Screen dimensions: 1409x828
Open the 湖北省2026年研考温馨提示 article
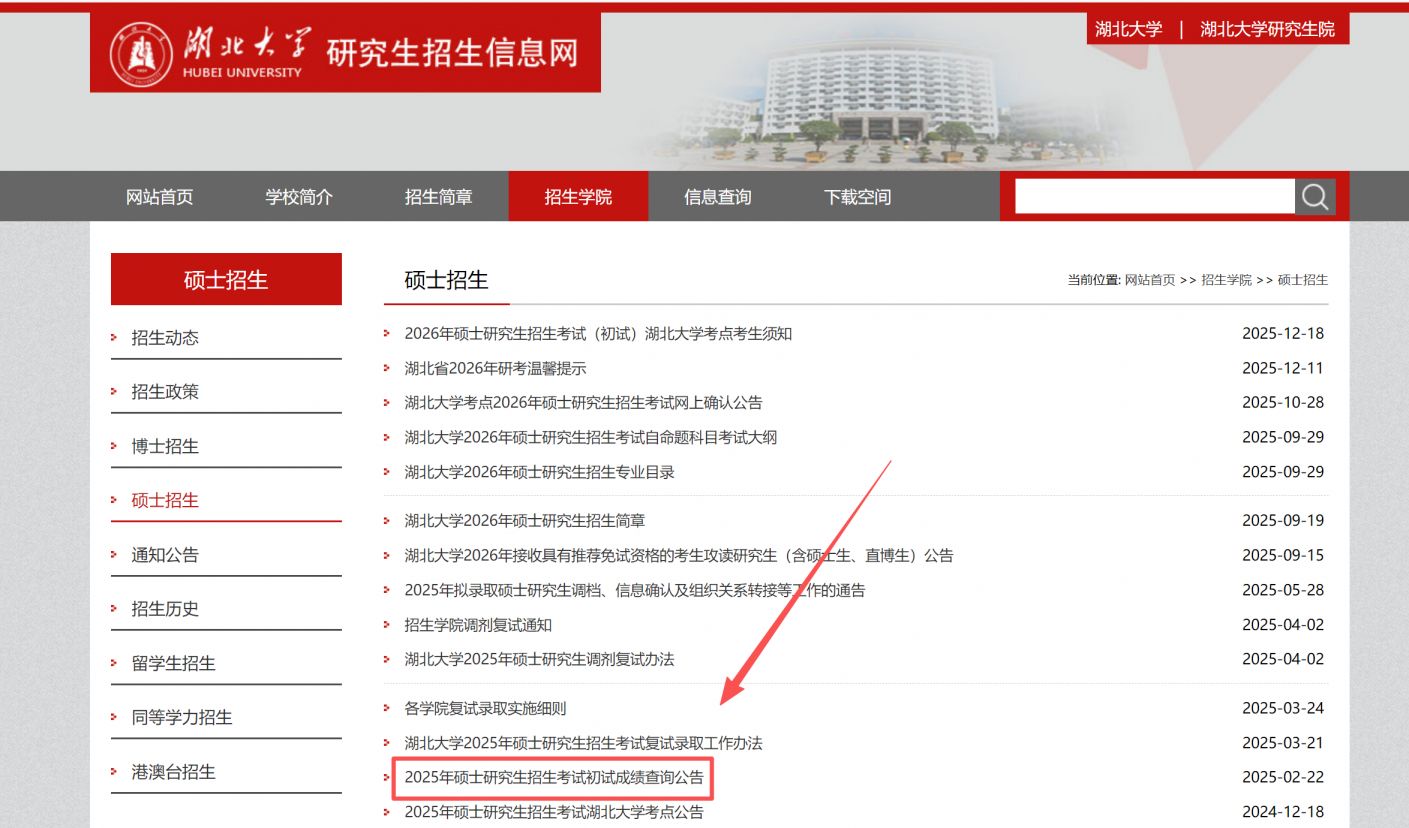[x=495, y=368]
